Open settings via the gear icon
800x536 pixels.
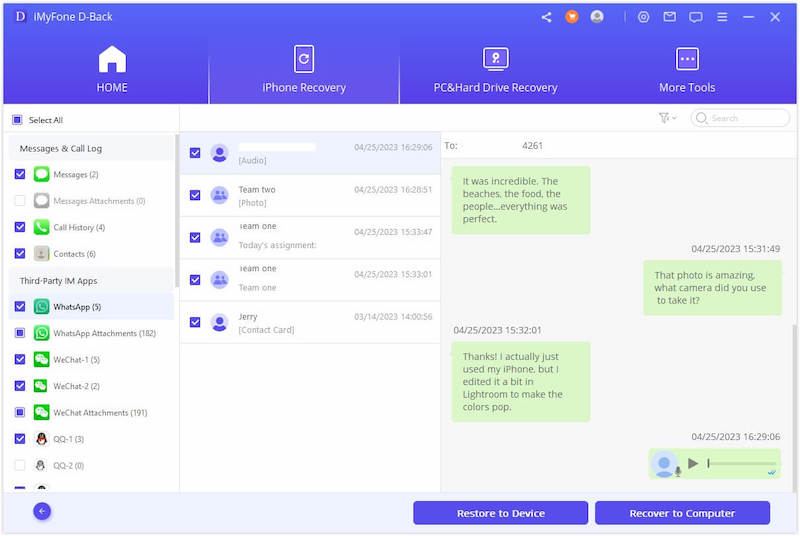pyautogui.click(x=644, y=17)
